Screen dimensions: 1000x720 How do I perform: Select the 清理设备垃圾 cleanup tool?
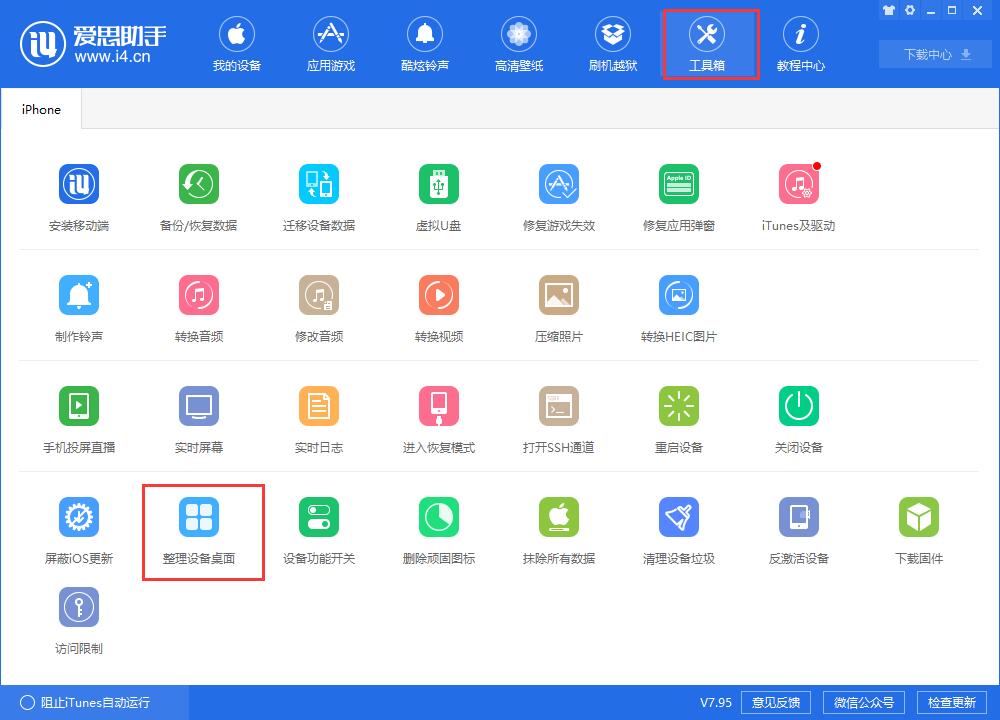[x=678, y=527]
